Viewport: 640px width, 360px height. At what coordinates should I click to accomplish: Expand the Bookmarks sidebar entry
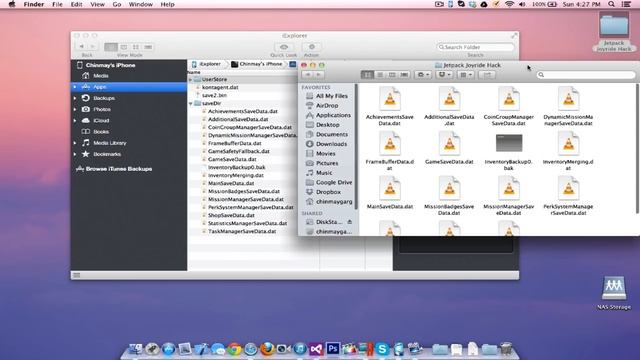[x=75, y=154]
